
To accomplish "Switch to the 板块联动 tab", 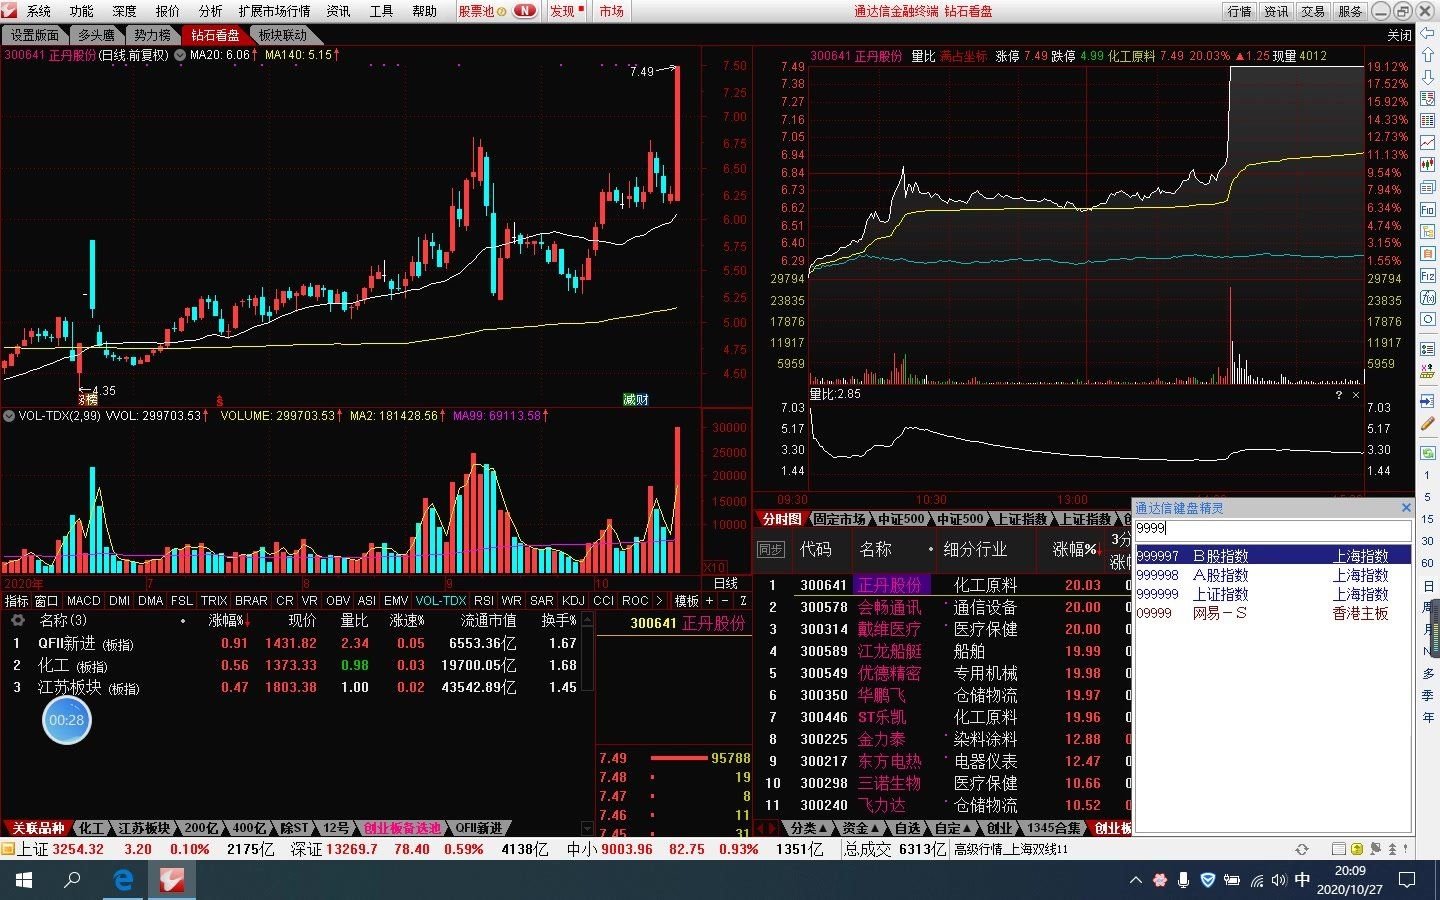I will click(282, 35).
